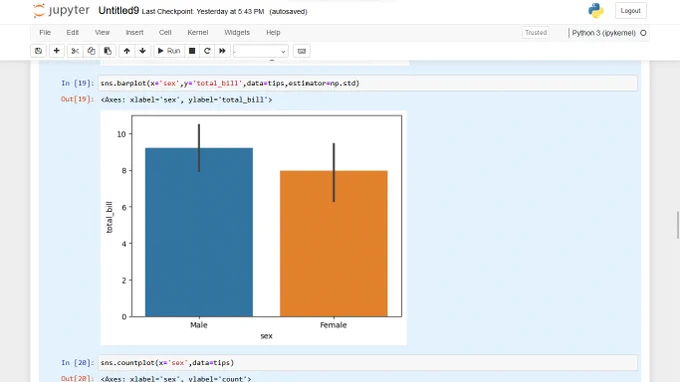
Task: Move selected cell up arrow
Action: point(127,51)
